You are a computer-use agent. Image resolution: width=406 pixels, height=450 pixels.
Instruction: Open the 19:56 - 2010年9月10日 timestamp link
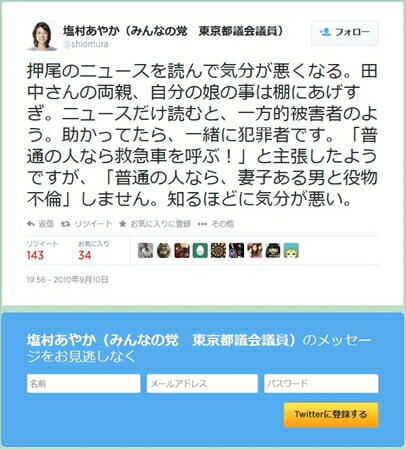coord(68,279)
